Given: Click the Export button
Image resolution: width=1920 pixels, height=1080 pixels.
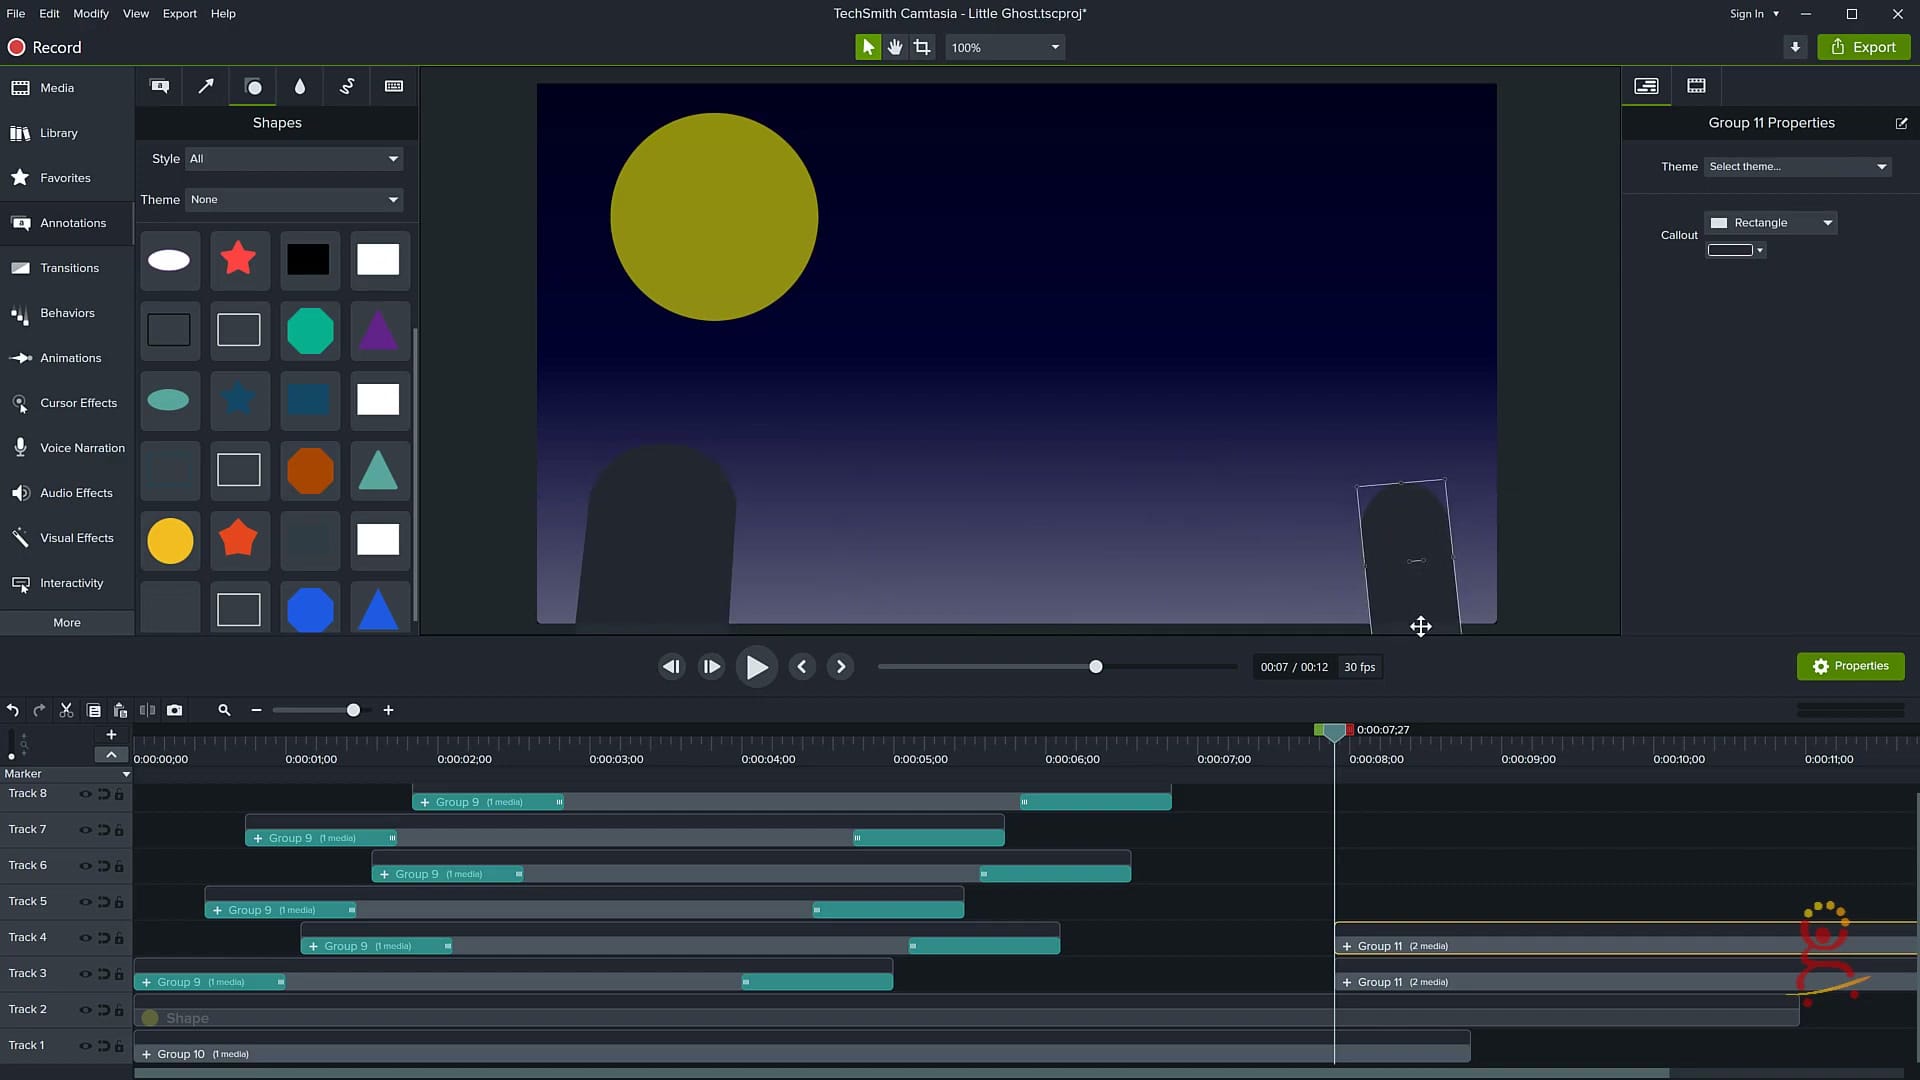Looking at the screenshot, I should coord(1863,46).
